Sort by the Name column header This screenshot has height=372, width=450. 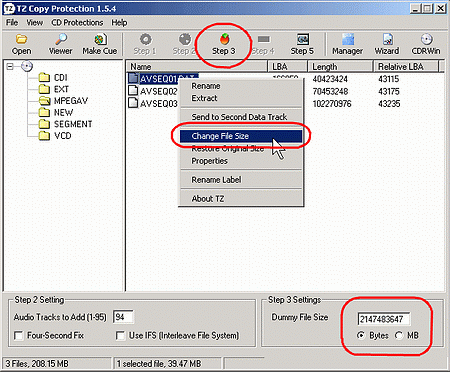(197, 67)
